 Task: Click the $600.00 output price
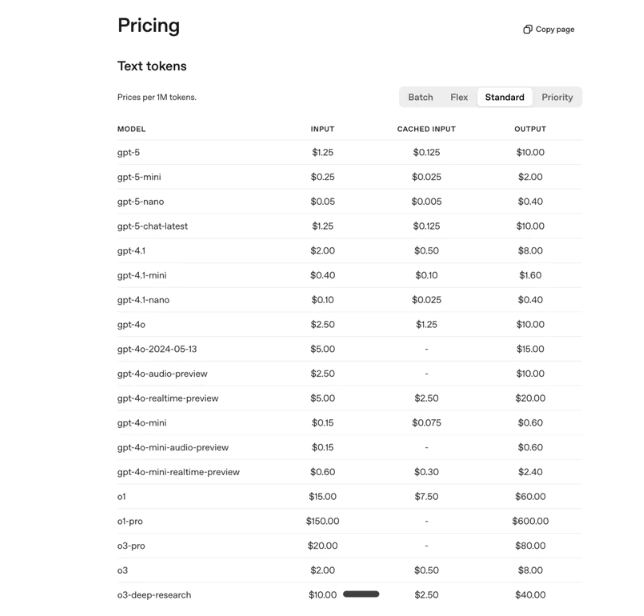pos(530,521)
